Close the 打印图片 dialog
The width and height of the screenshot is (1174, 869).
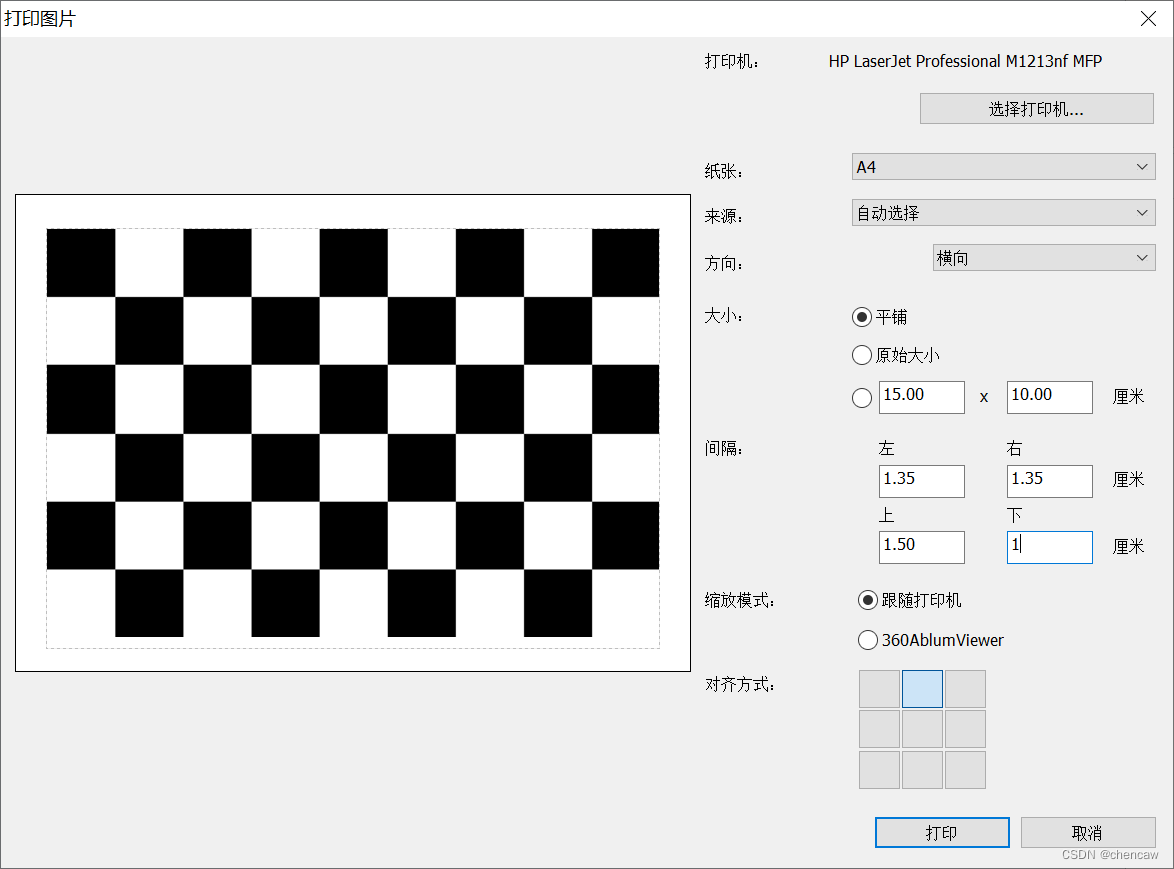(1148, 19)
